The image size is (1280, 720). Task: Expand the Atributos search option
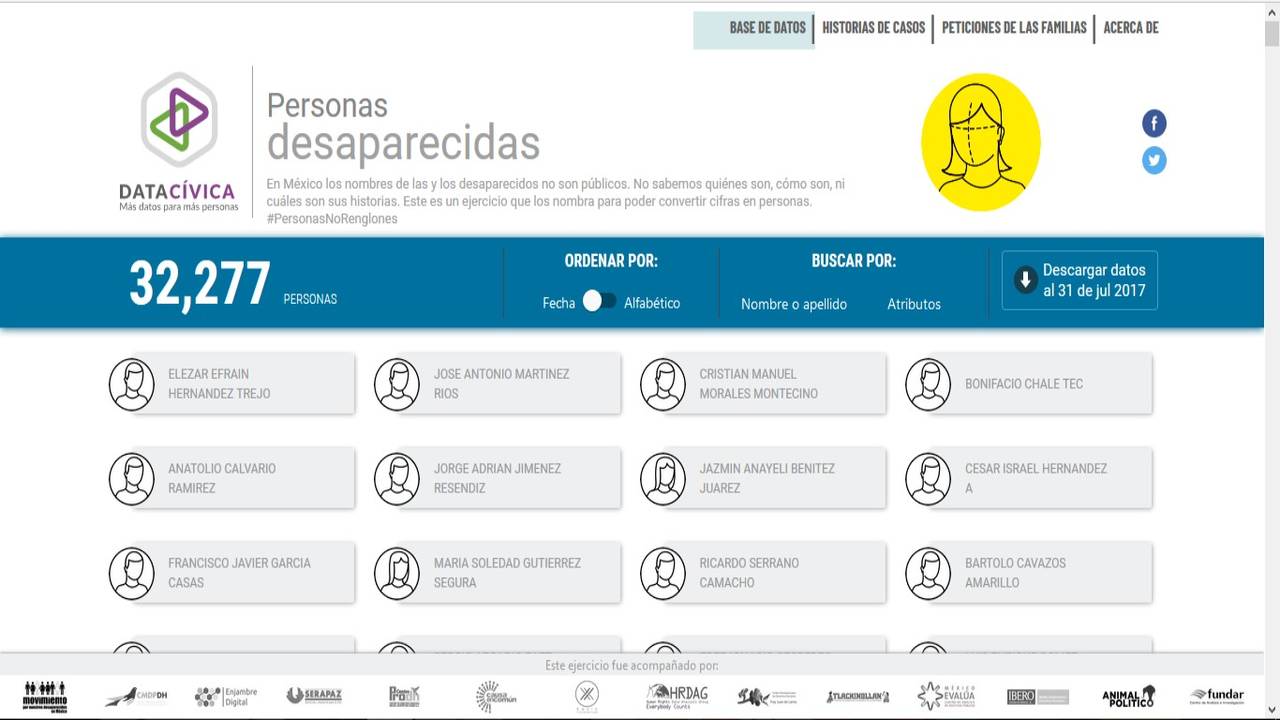(913, 304)
